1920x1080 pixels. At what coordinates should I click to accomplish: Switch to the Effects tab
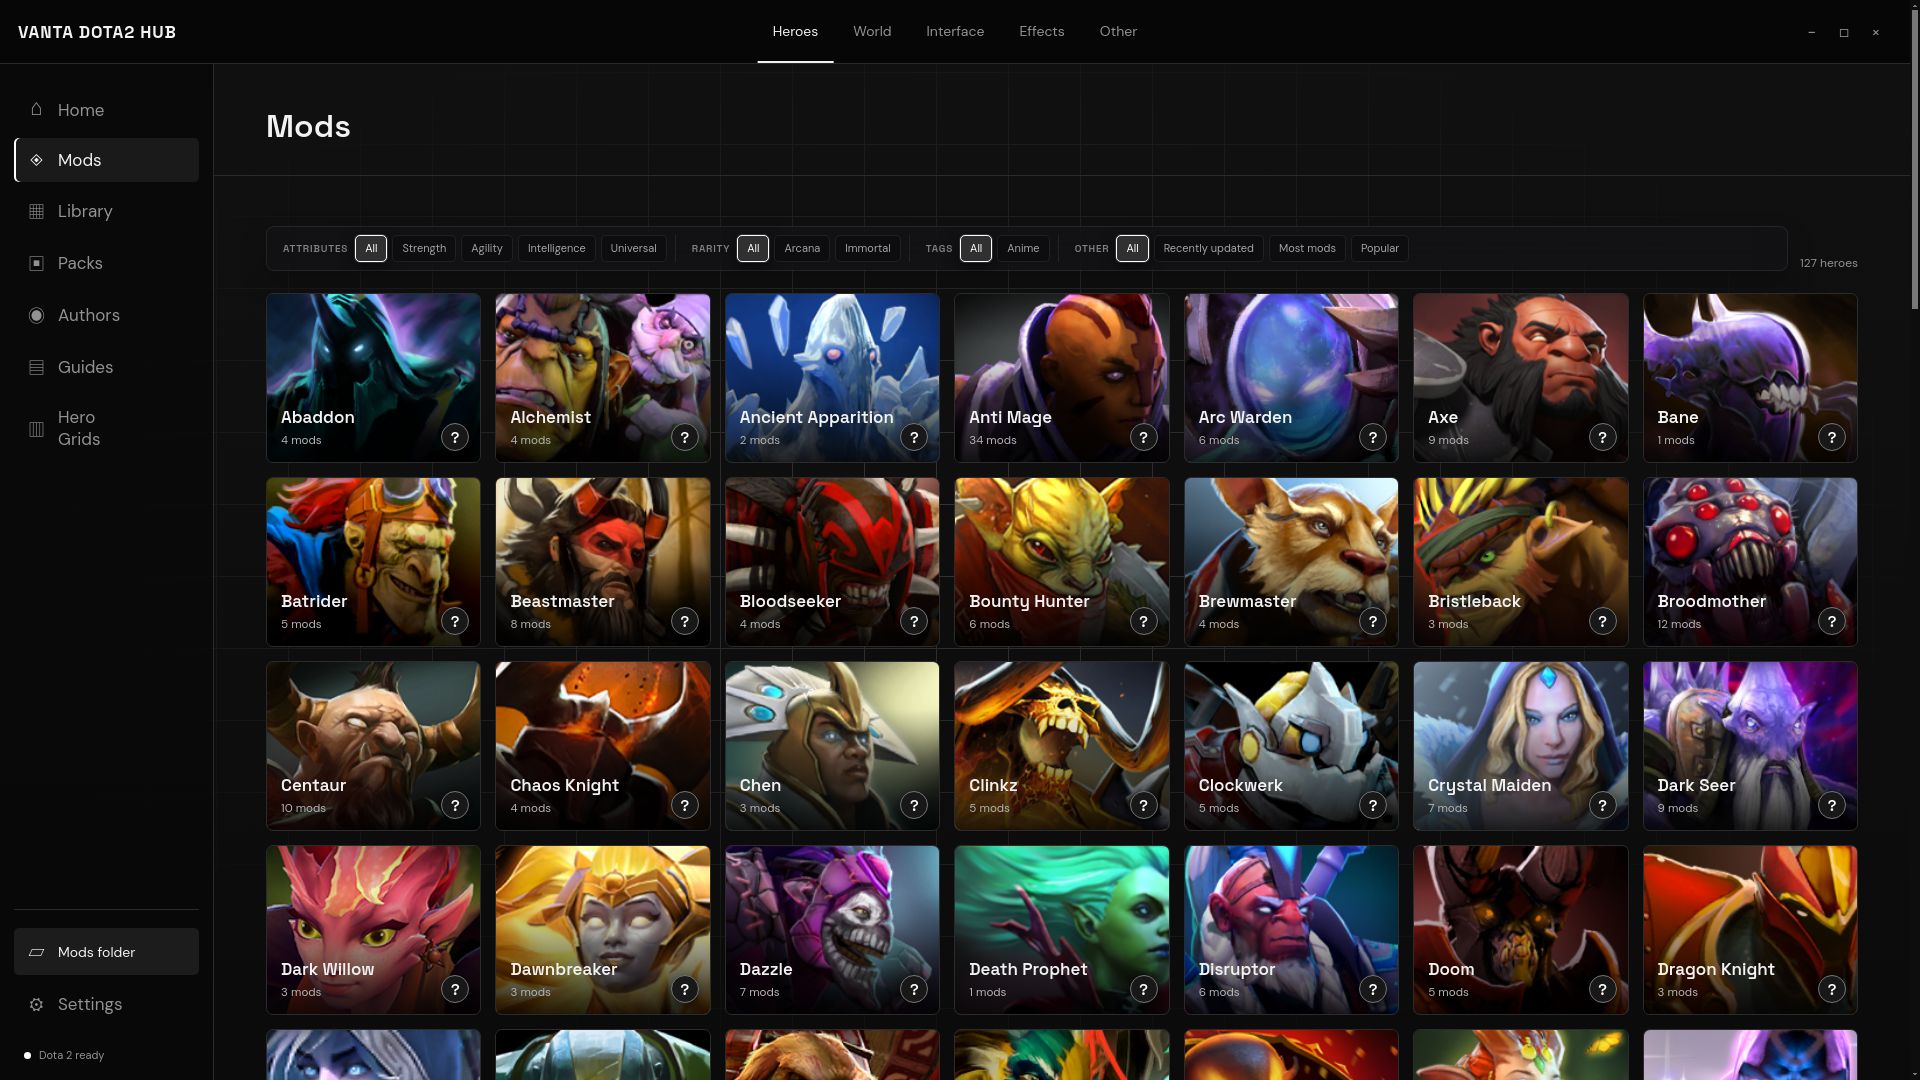click(x=1041, y=31)
